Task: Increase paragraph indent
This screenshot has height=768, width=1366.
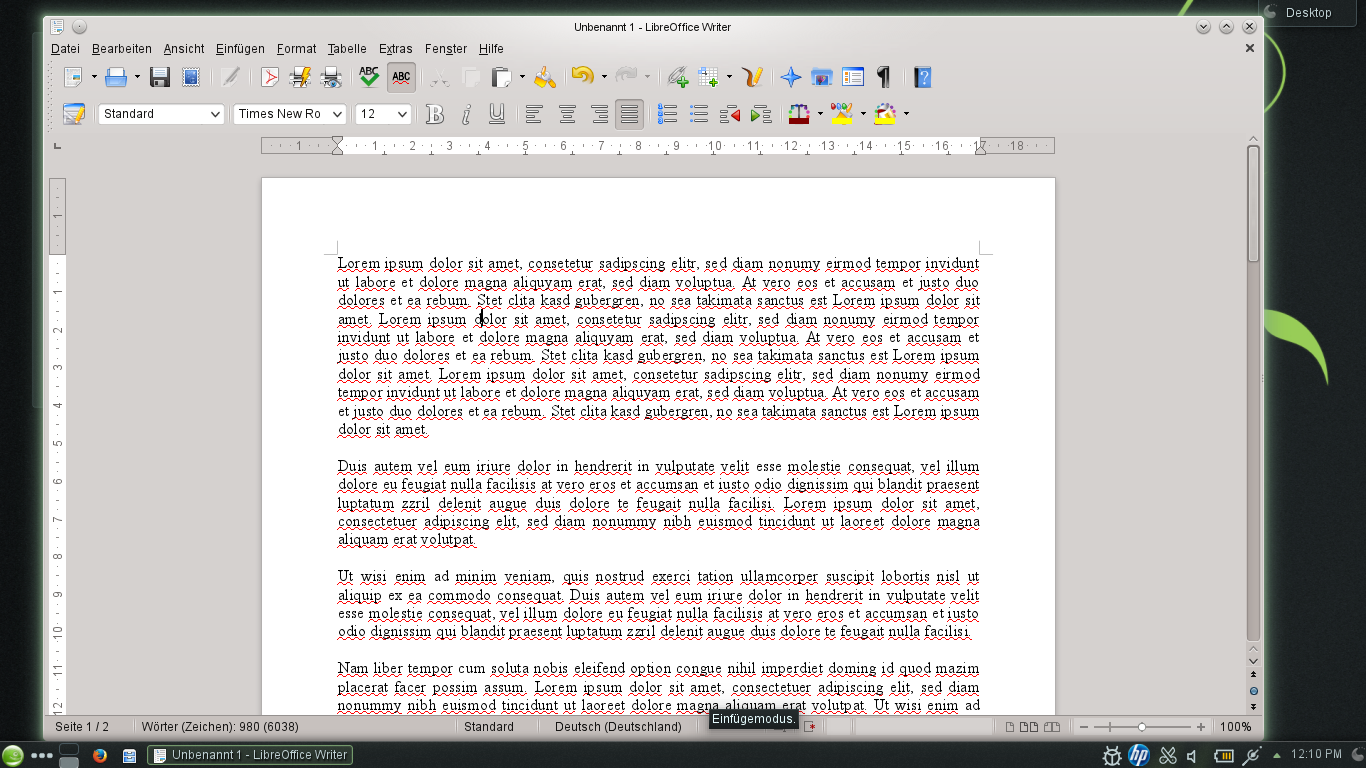Action: click(761, 114)
